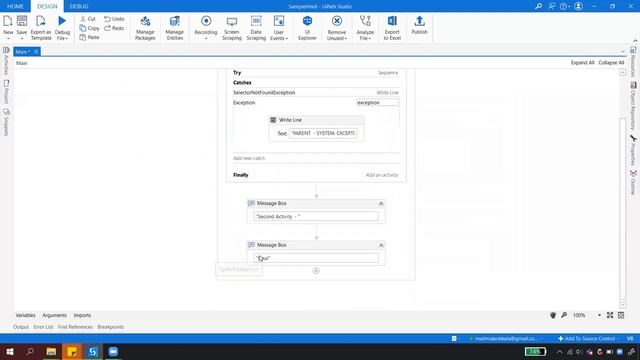Open Analyze File dropdown
640x360 pixels.
(365, 28)
